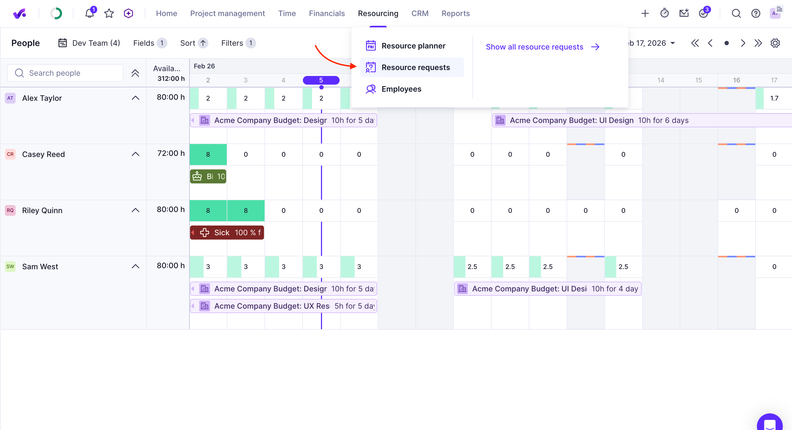Viewport: 792px width, 430px height.
Task: Click the plus add-new icon
Action: click(x=645, y=14)
